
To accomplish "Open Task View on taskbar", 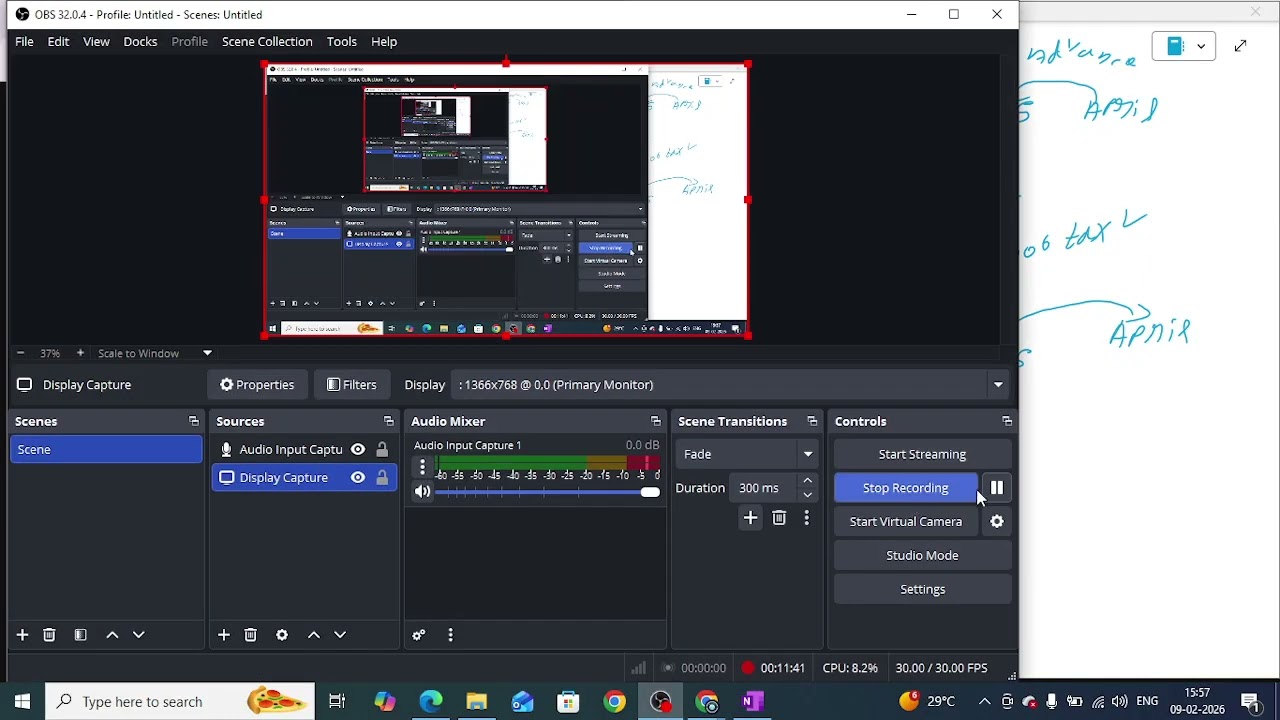I will 337,702.
